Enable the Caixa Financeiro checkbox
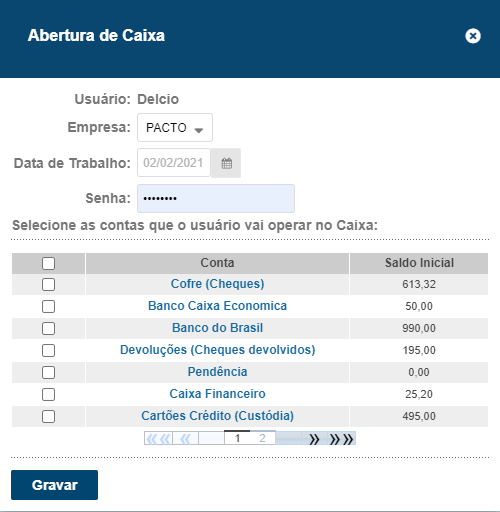 pos(48,395)
